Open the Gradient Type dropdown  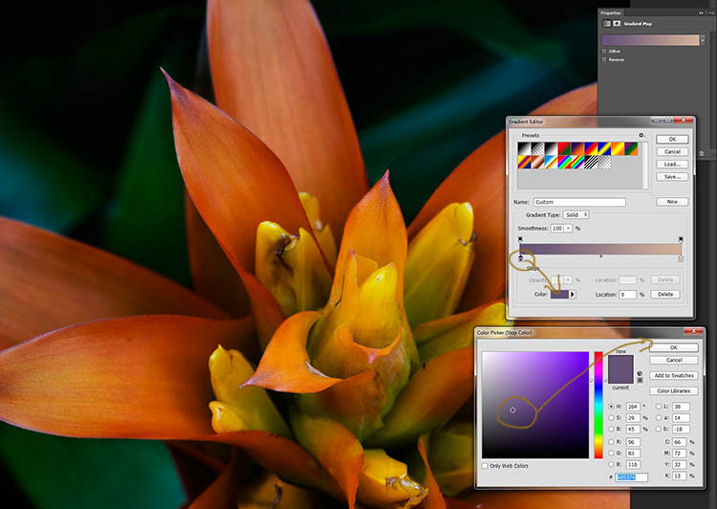tap(578, 215)
